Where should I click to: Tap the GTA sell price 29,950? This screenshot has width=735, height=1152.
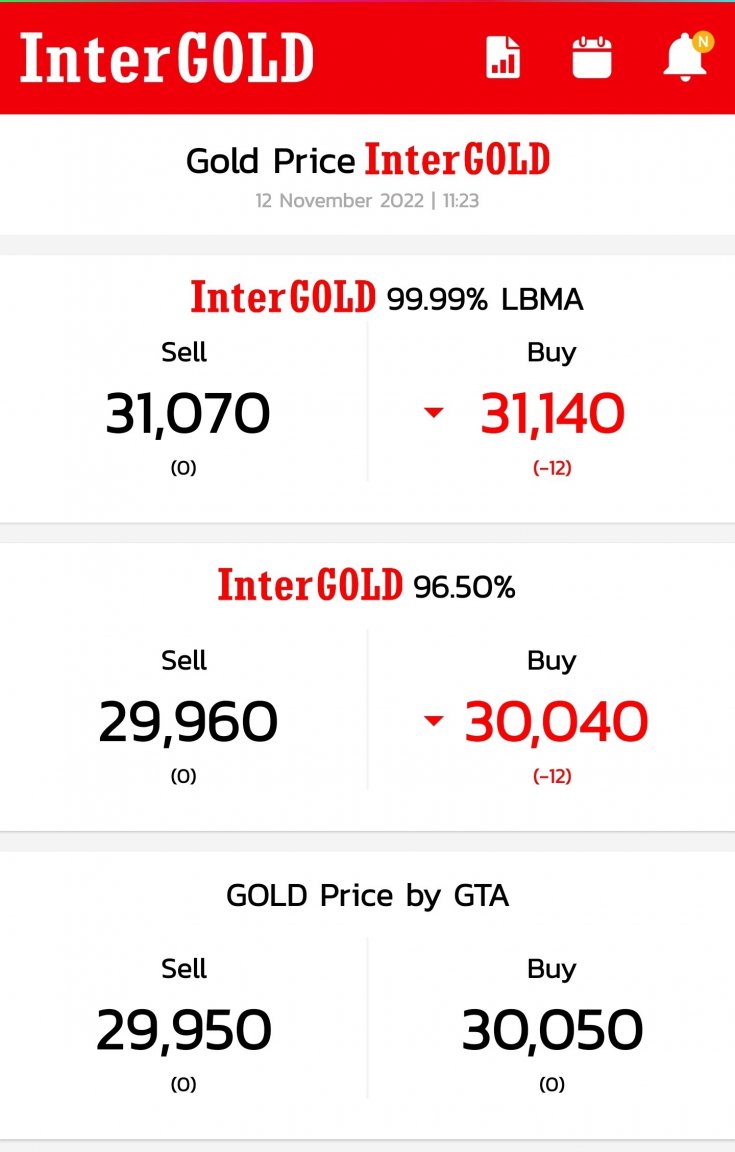pos(184,1030)
